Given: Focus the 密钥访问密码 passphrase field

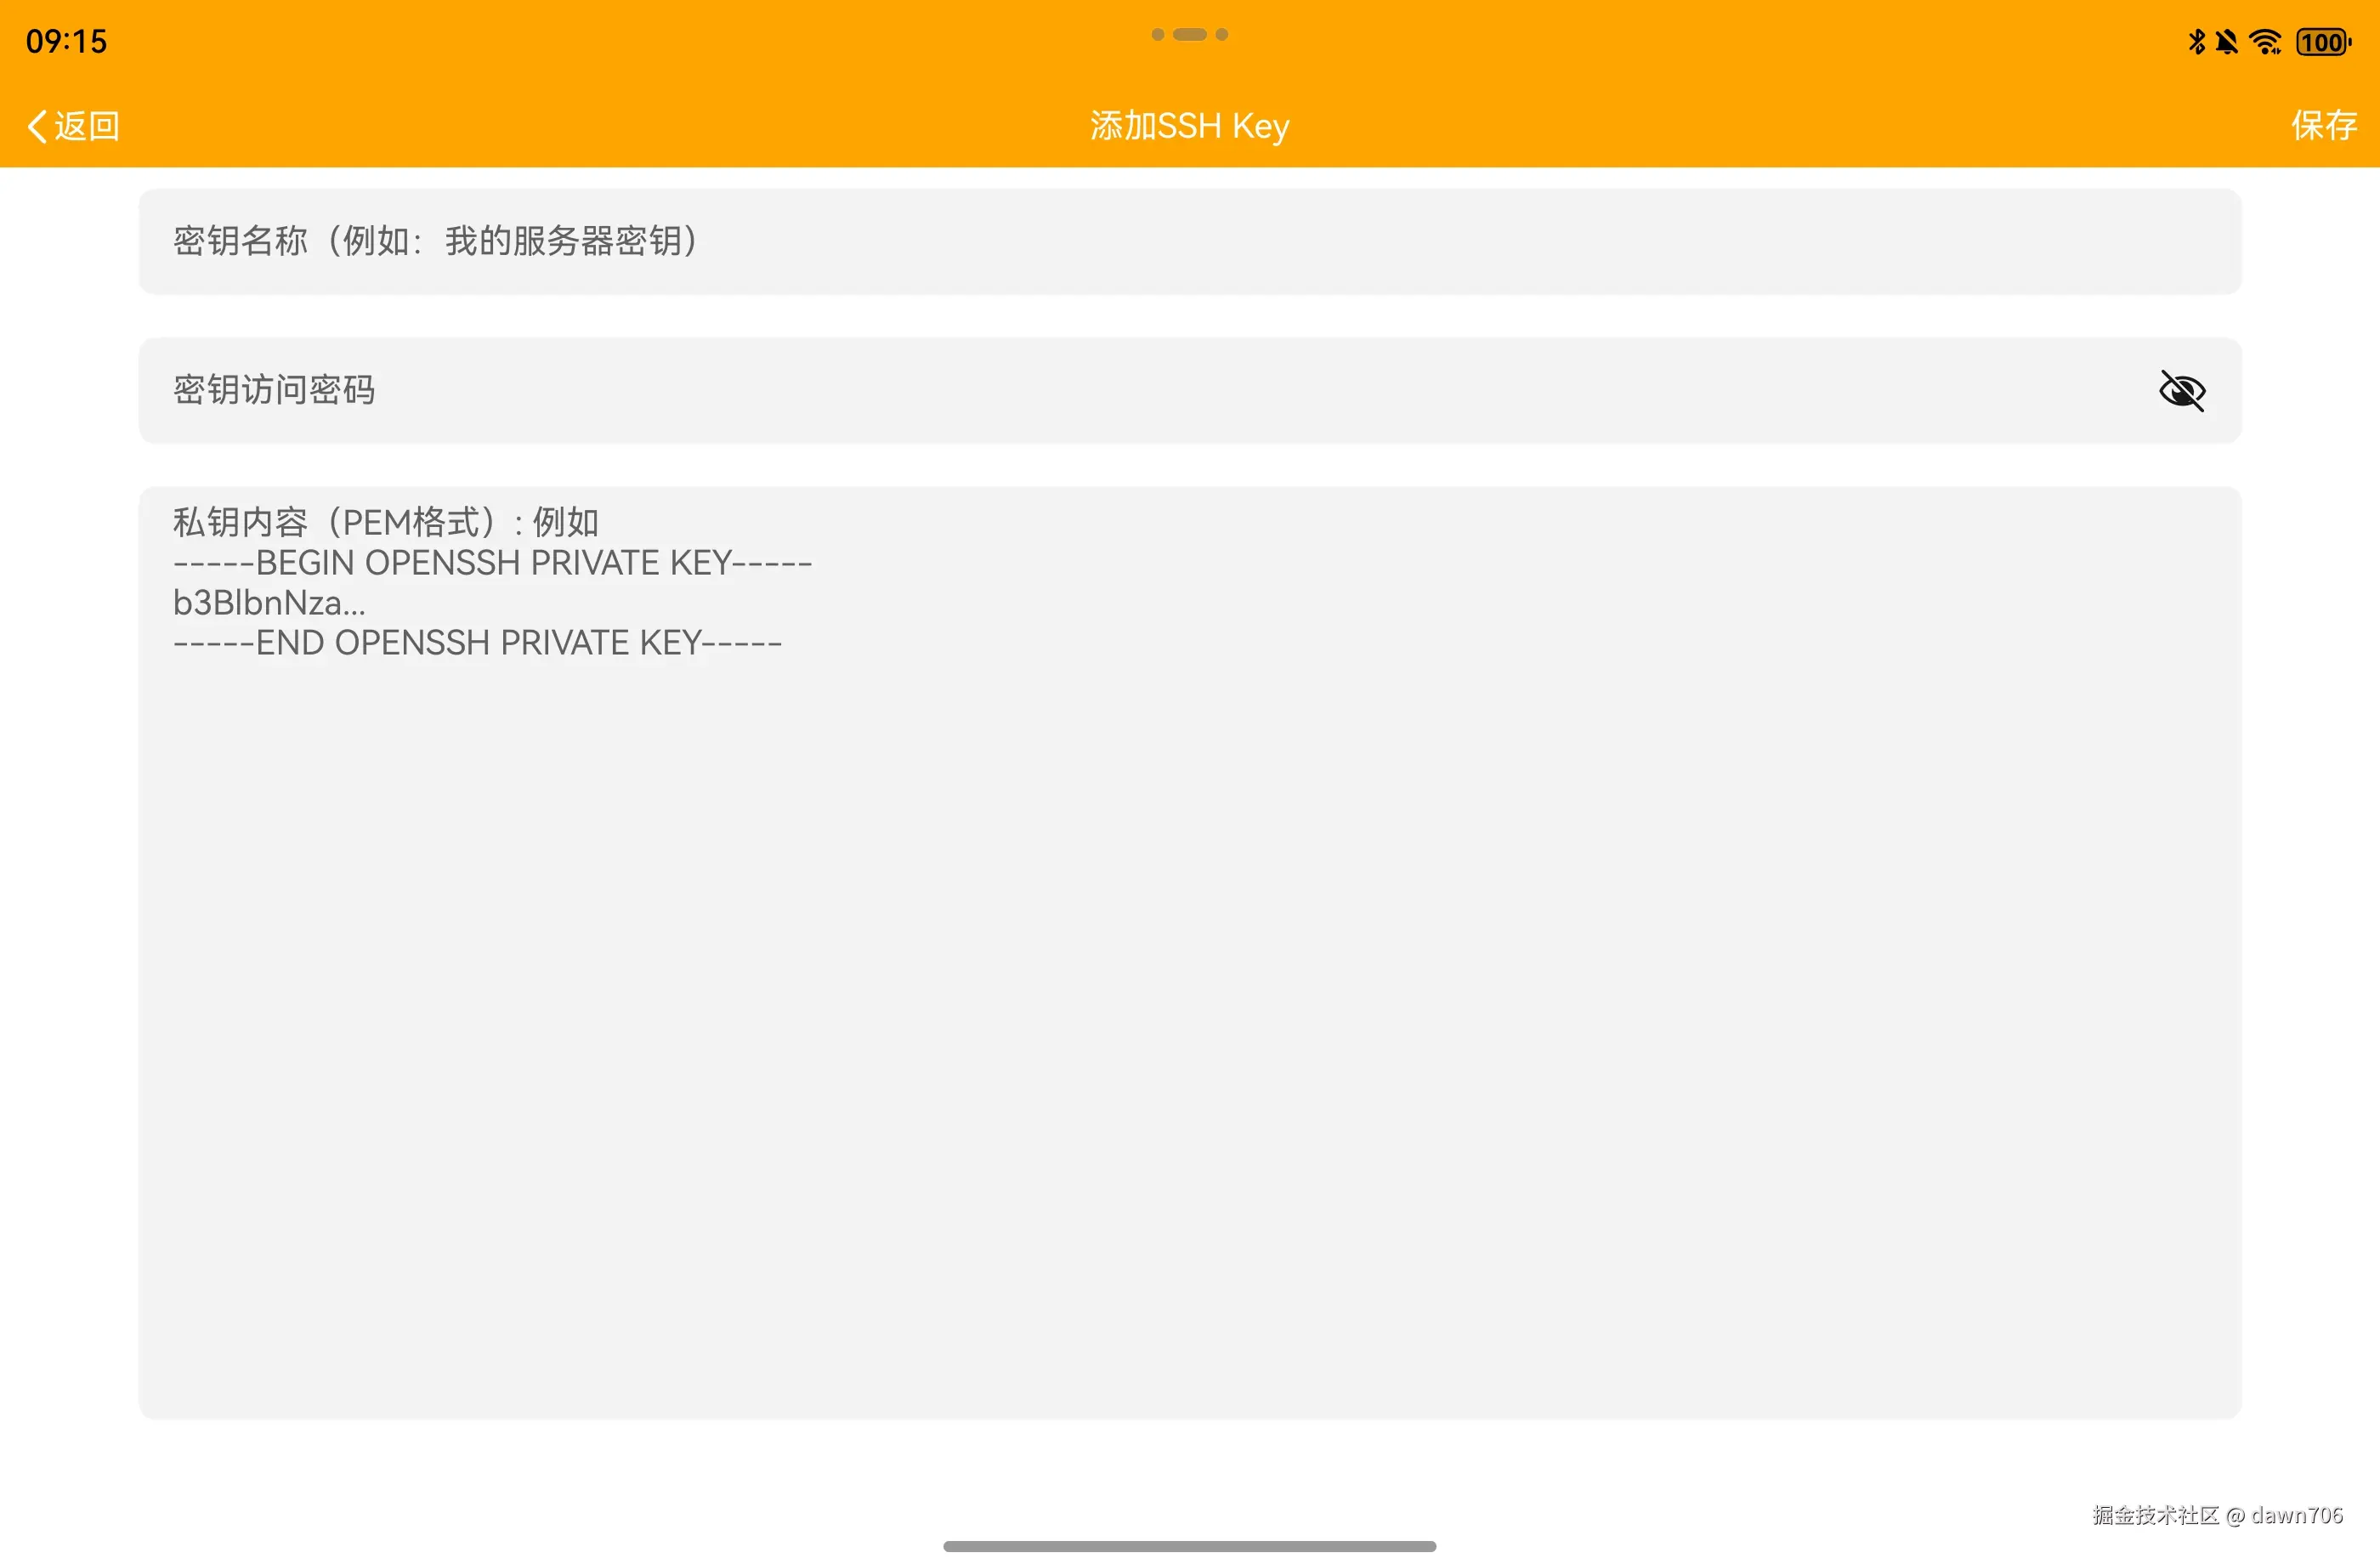Looking at the screenshot, I should [1100, 390].
